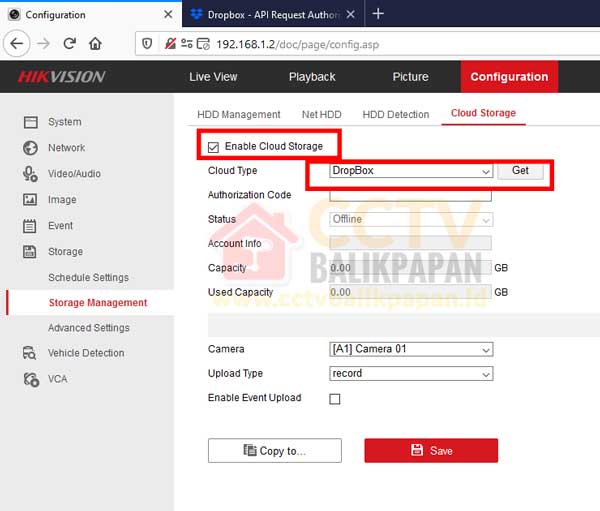Click the Image sidebar icon
This screenshot has height=511, width=600.
(x=30, y=200)
